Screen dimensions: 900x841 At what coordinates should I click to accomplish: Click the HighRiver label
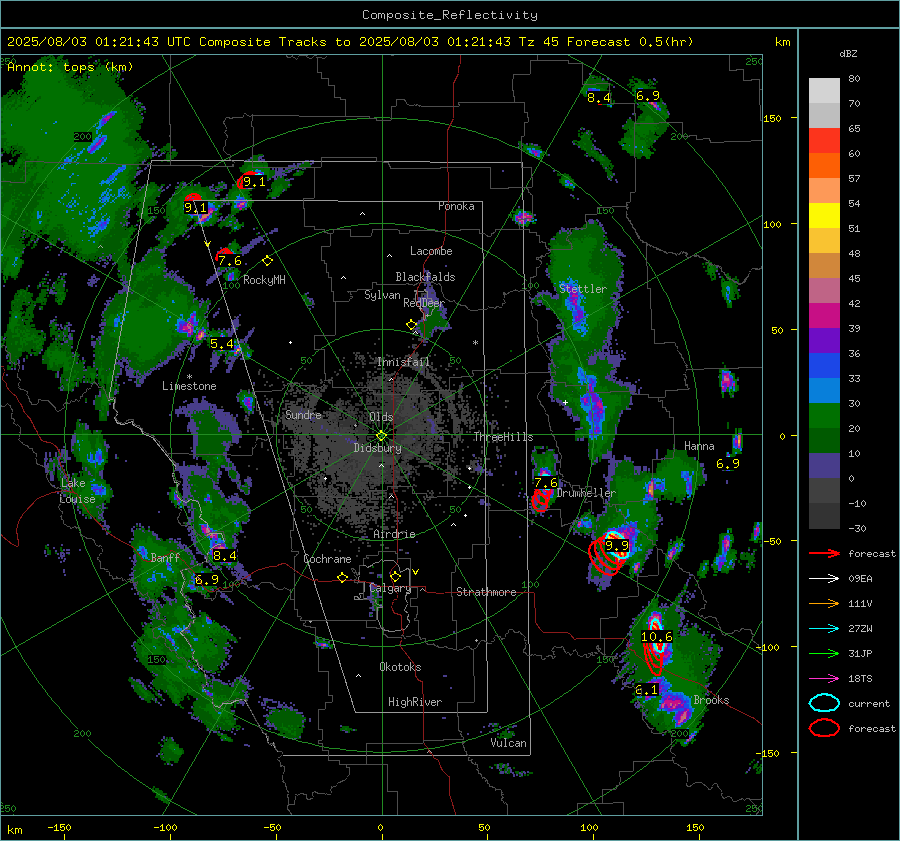415,702
